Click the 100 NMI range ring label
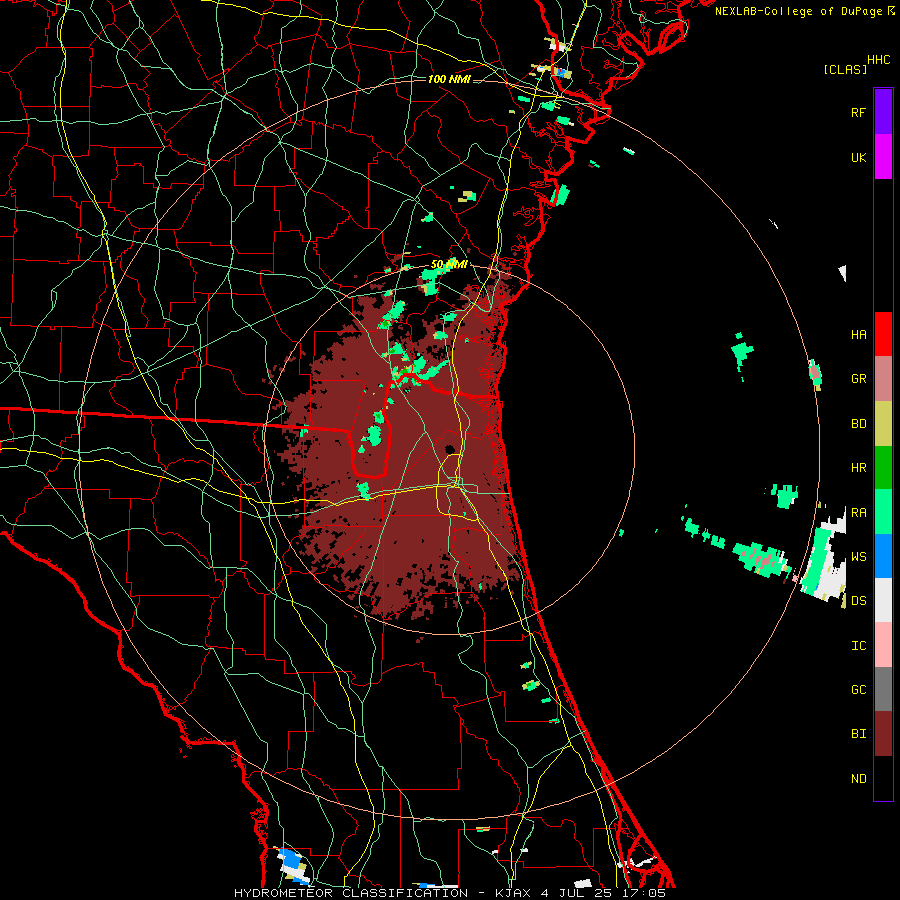Screen dimensions: 900x900 (x=449, y=79)
